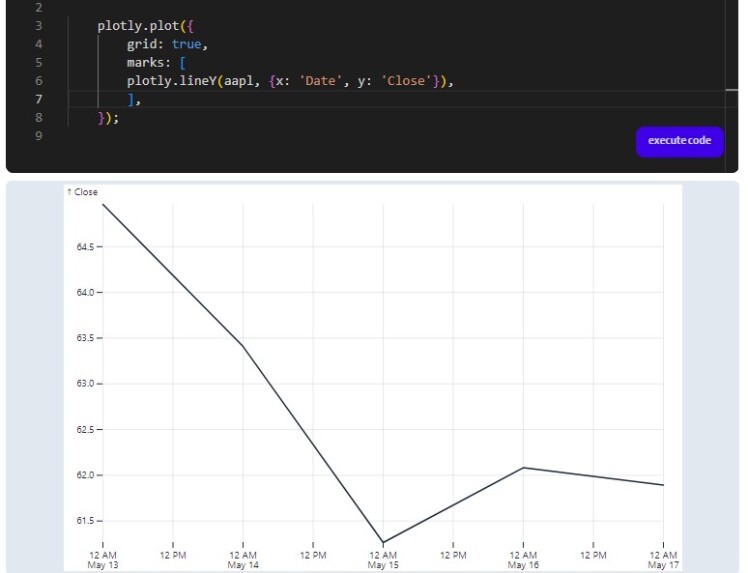The width and height of the screenshot is (748, 573).
Task: Select line number 9 in the gutter
Action: point(38,136)
